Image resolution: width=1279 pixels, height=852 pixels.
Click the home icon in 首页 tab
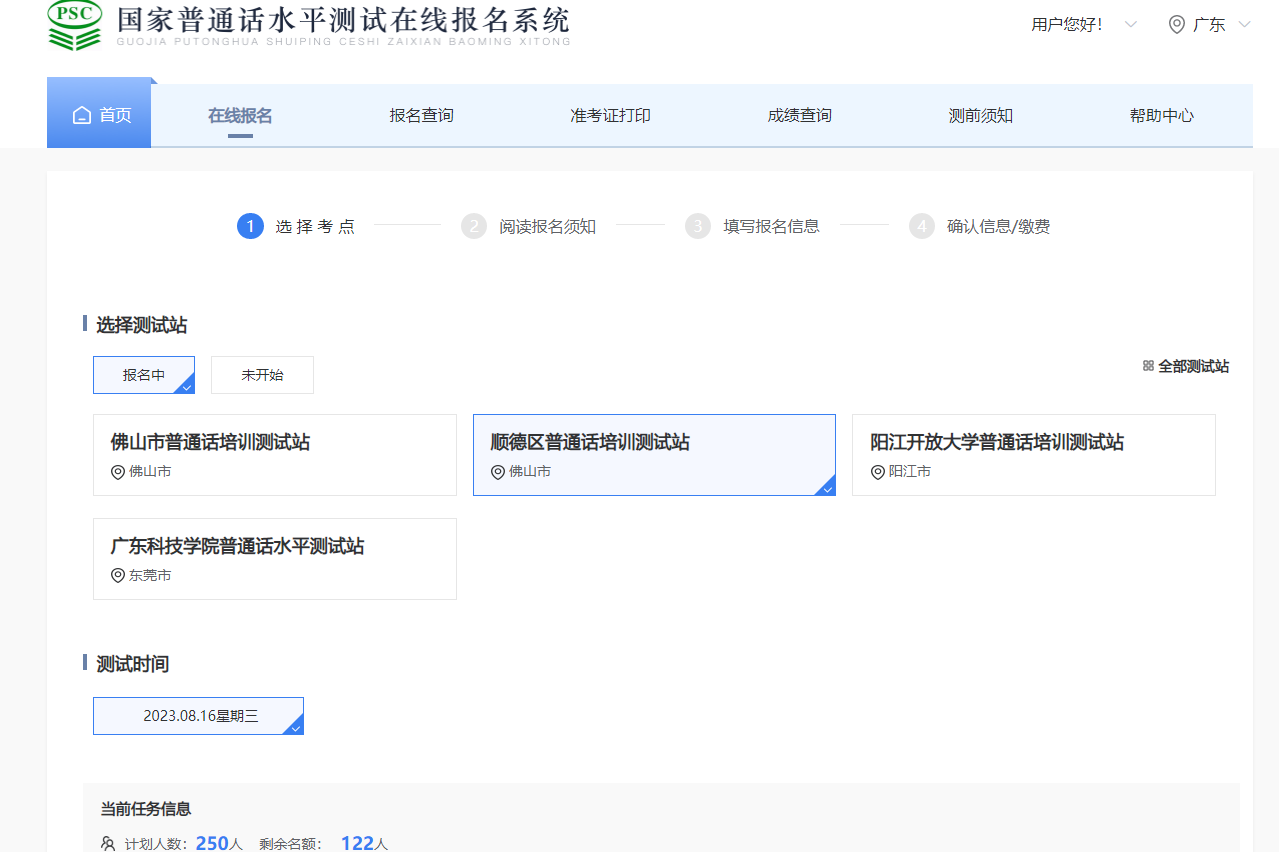click(x=82, y=116)
